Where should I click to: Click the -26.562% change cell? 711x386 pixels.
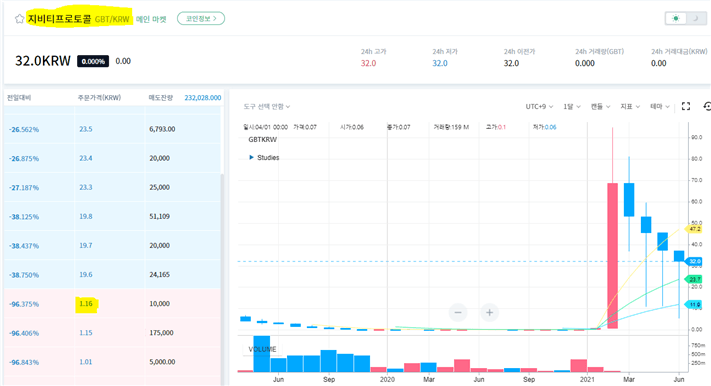coord(24,130)
